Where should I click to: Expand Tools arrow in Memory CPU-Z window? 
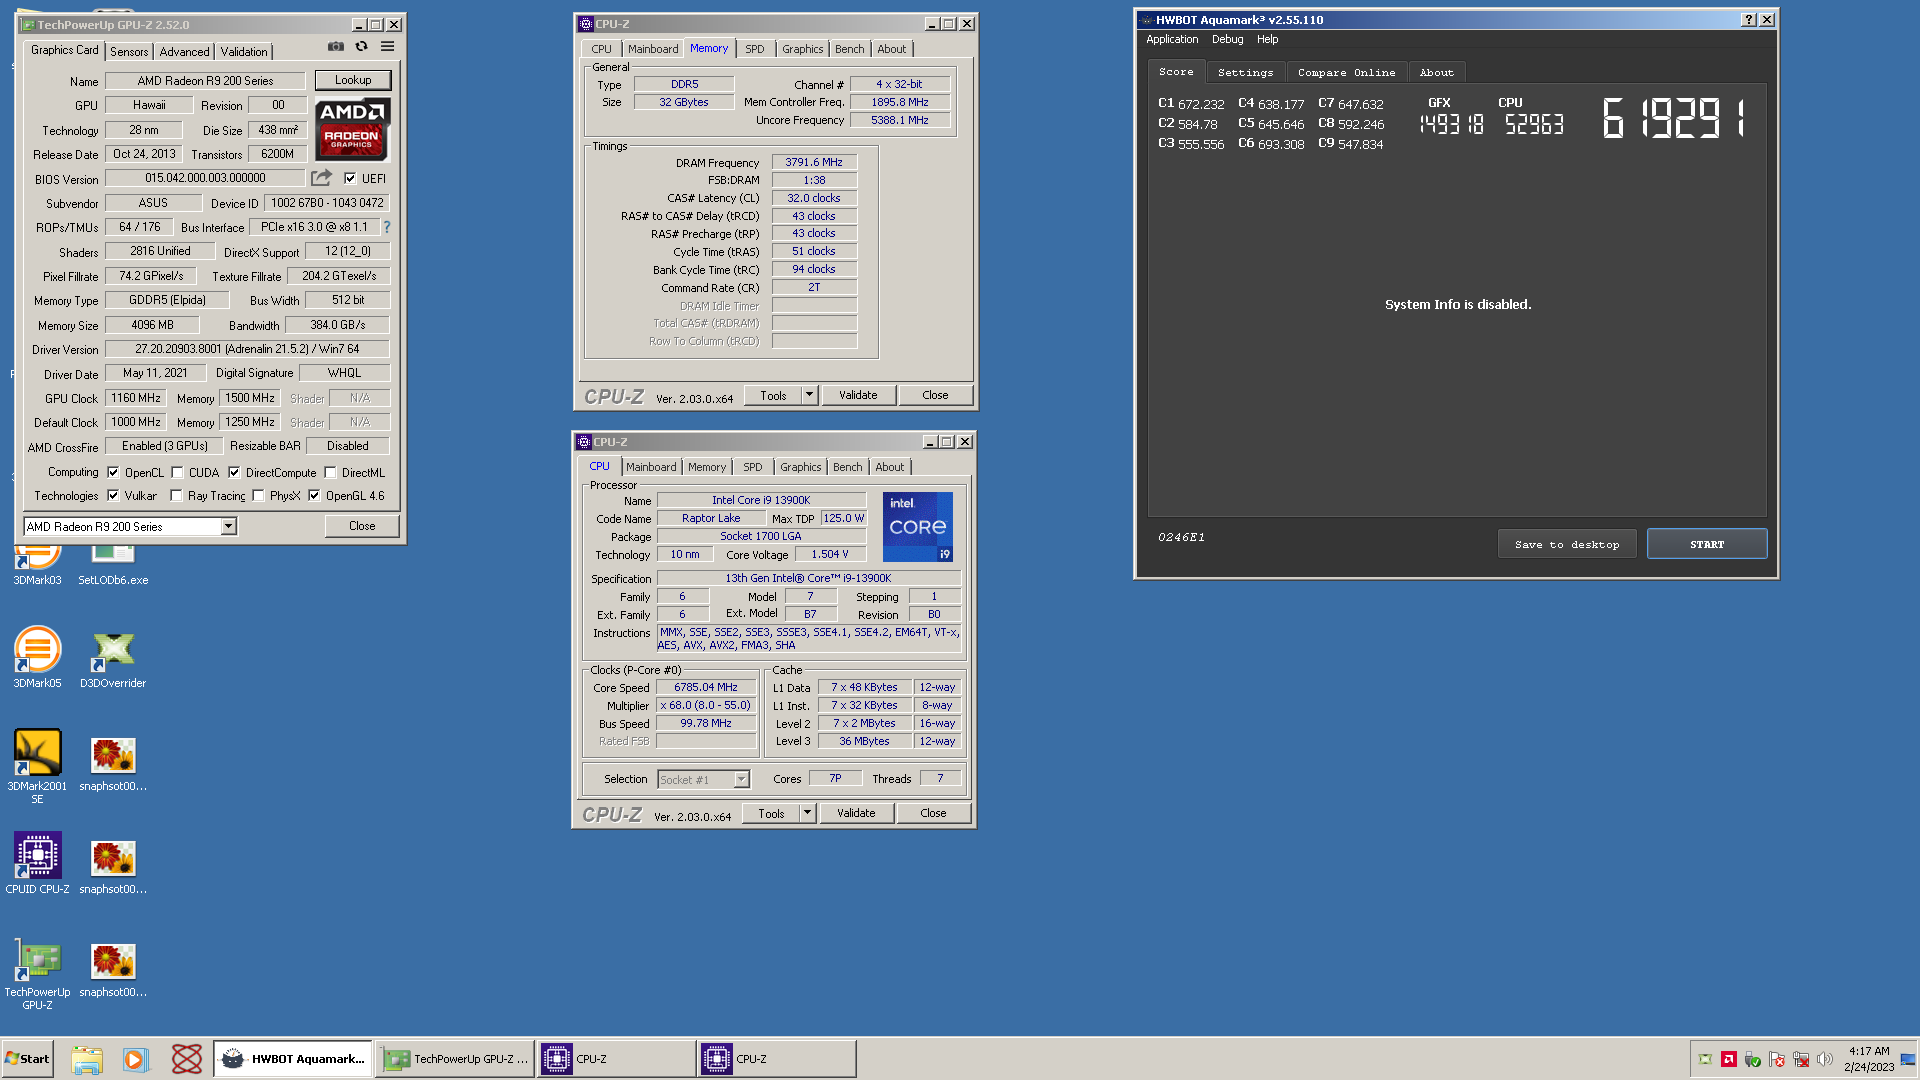click(809, 395)
